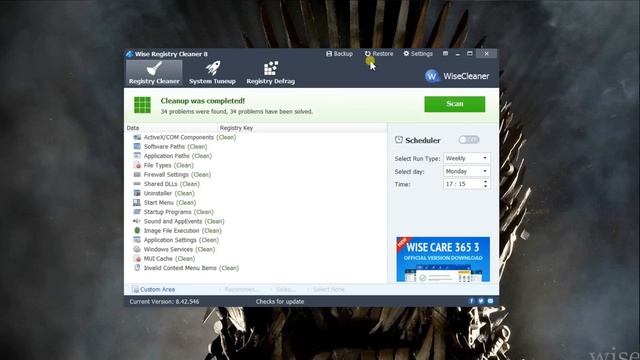Image resolution: width=640 pixels, height=360 pixels.
Task: Click the Application Paths icon
Action: pyautogui.click(x=137, y=156)
